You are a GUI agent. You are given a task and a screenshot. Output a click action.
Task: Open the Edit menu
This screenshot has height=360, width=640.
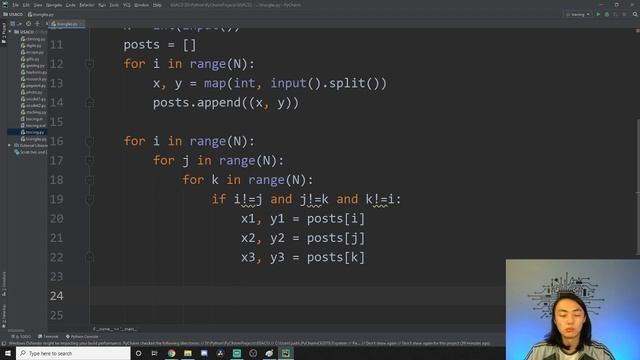tap(26, 5)
